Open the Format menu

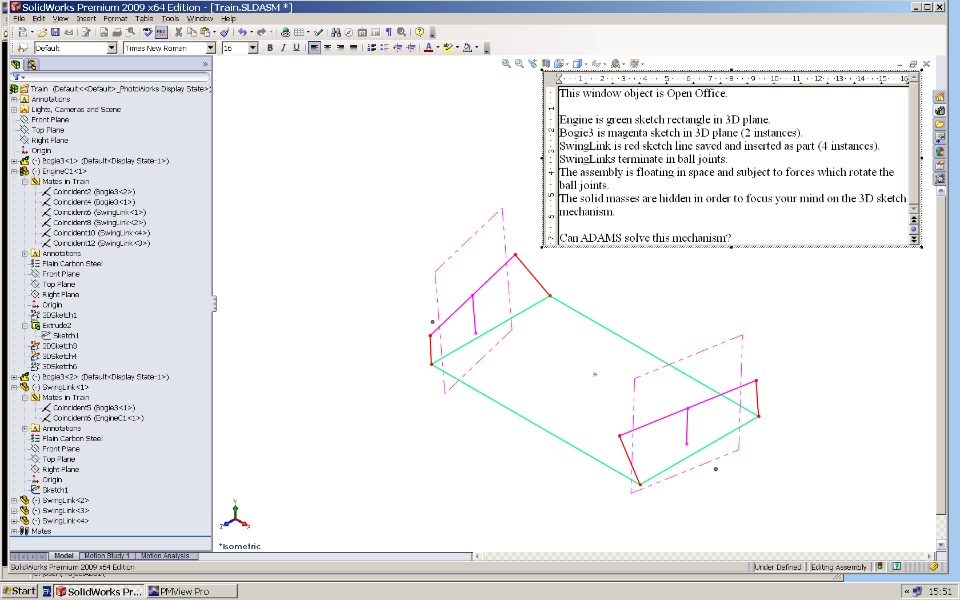[115, 18]
